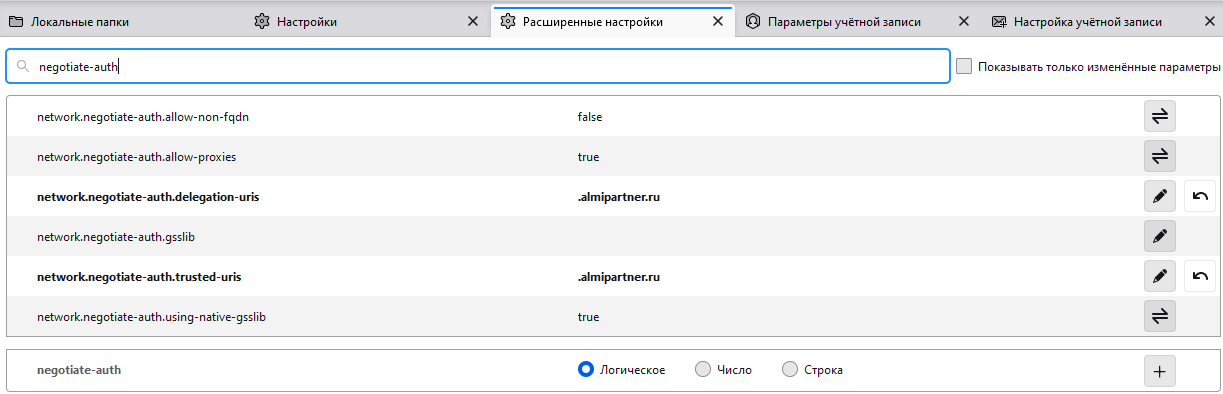
Task: Select the Строка type radio button
Action: (x=790, y=370)
